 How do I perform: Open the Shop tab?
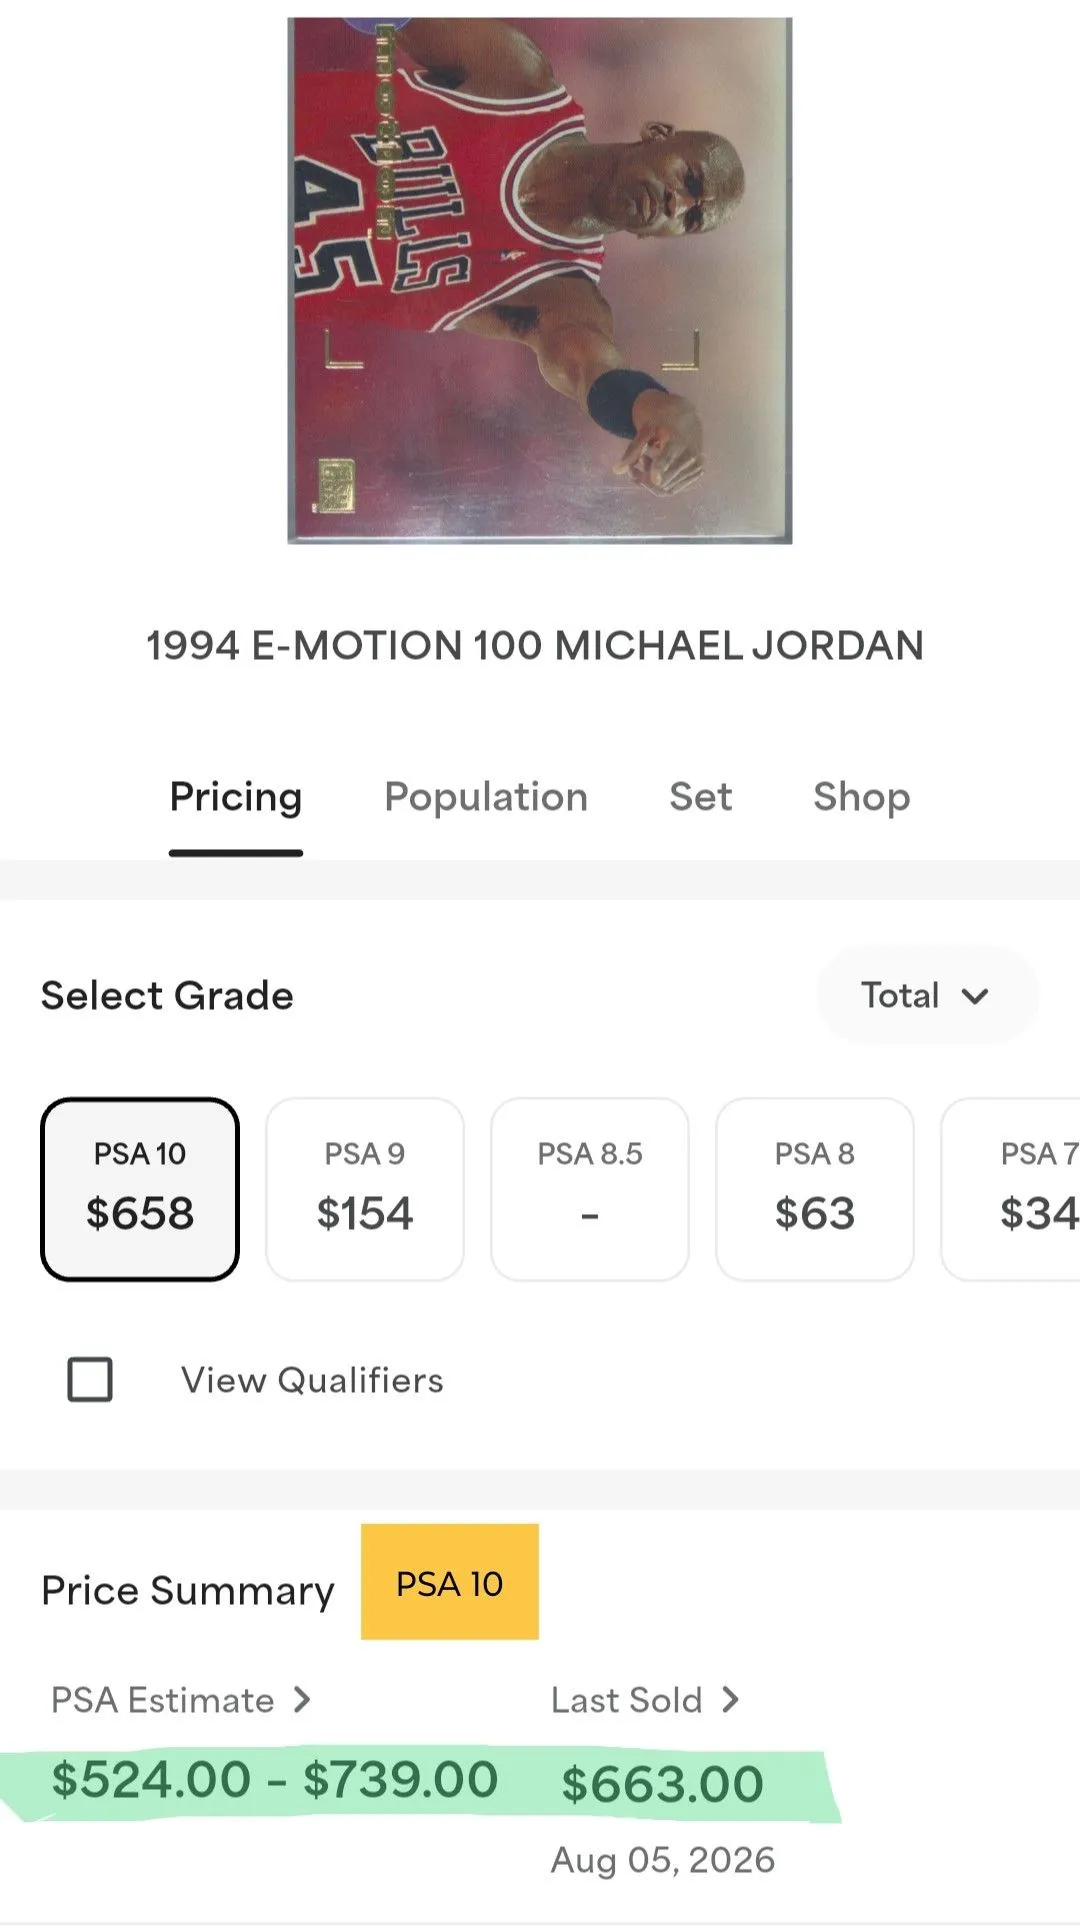coord(862,797)
